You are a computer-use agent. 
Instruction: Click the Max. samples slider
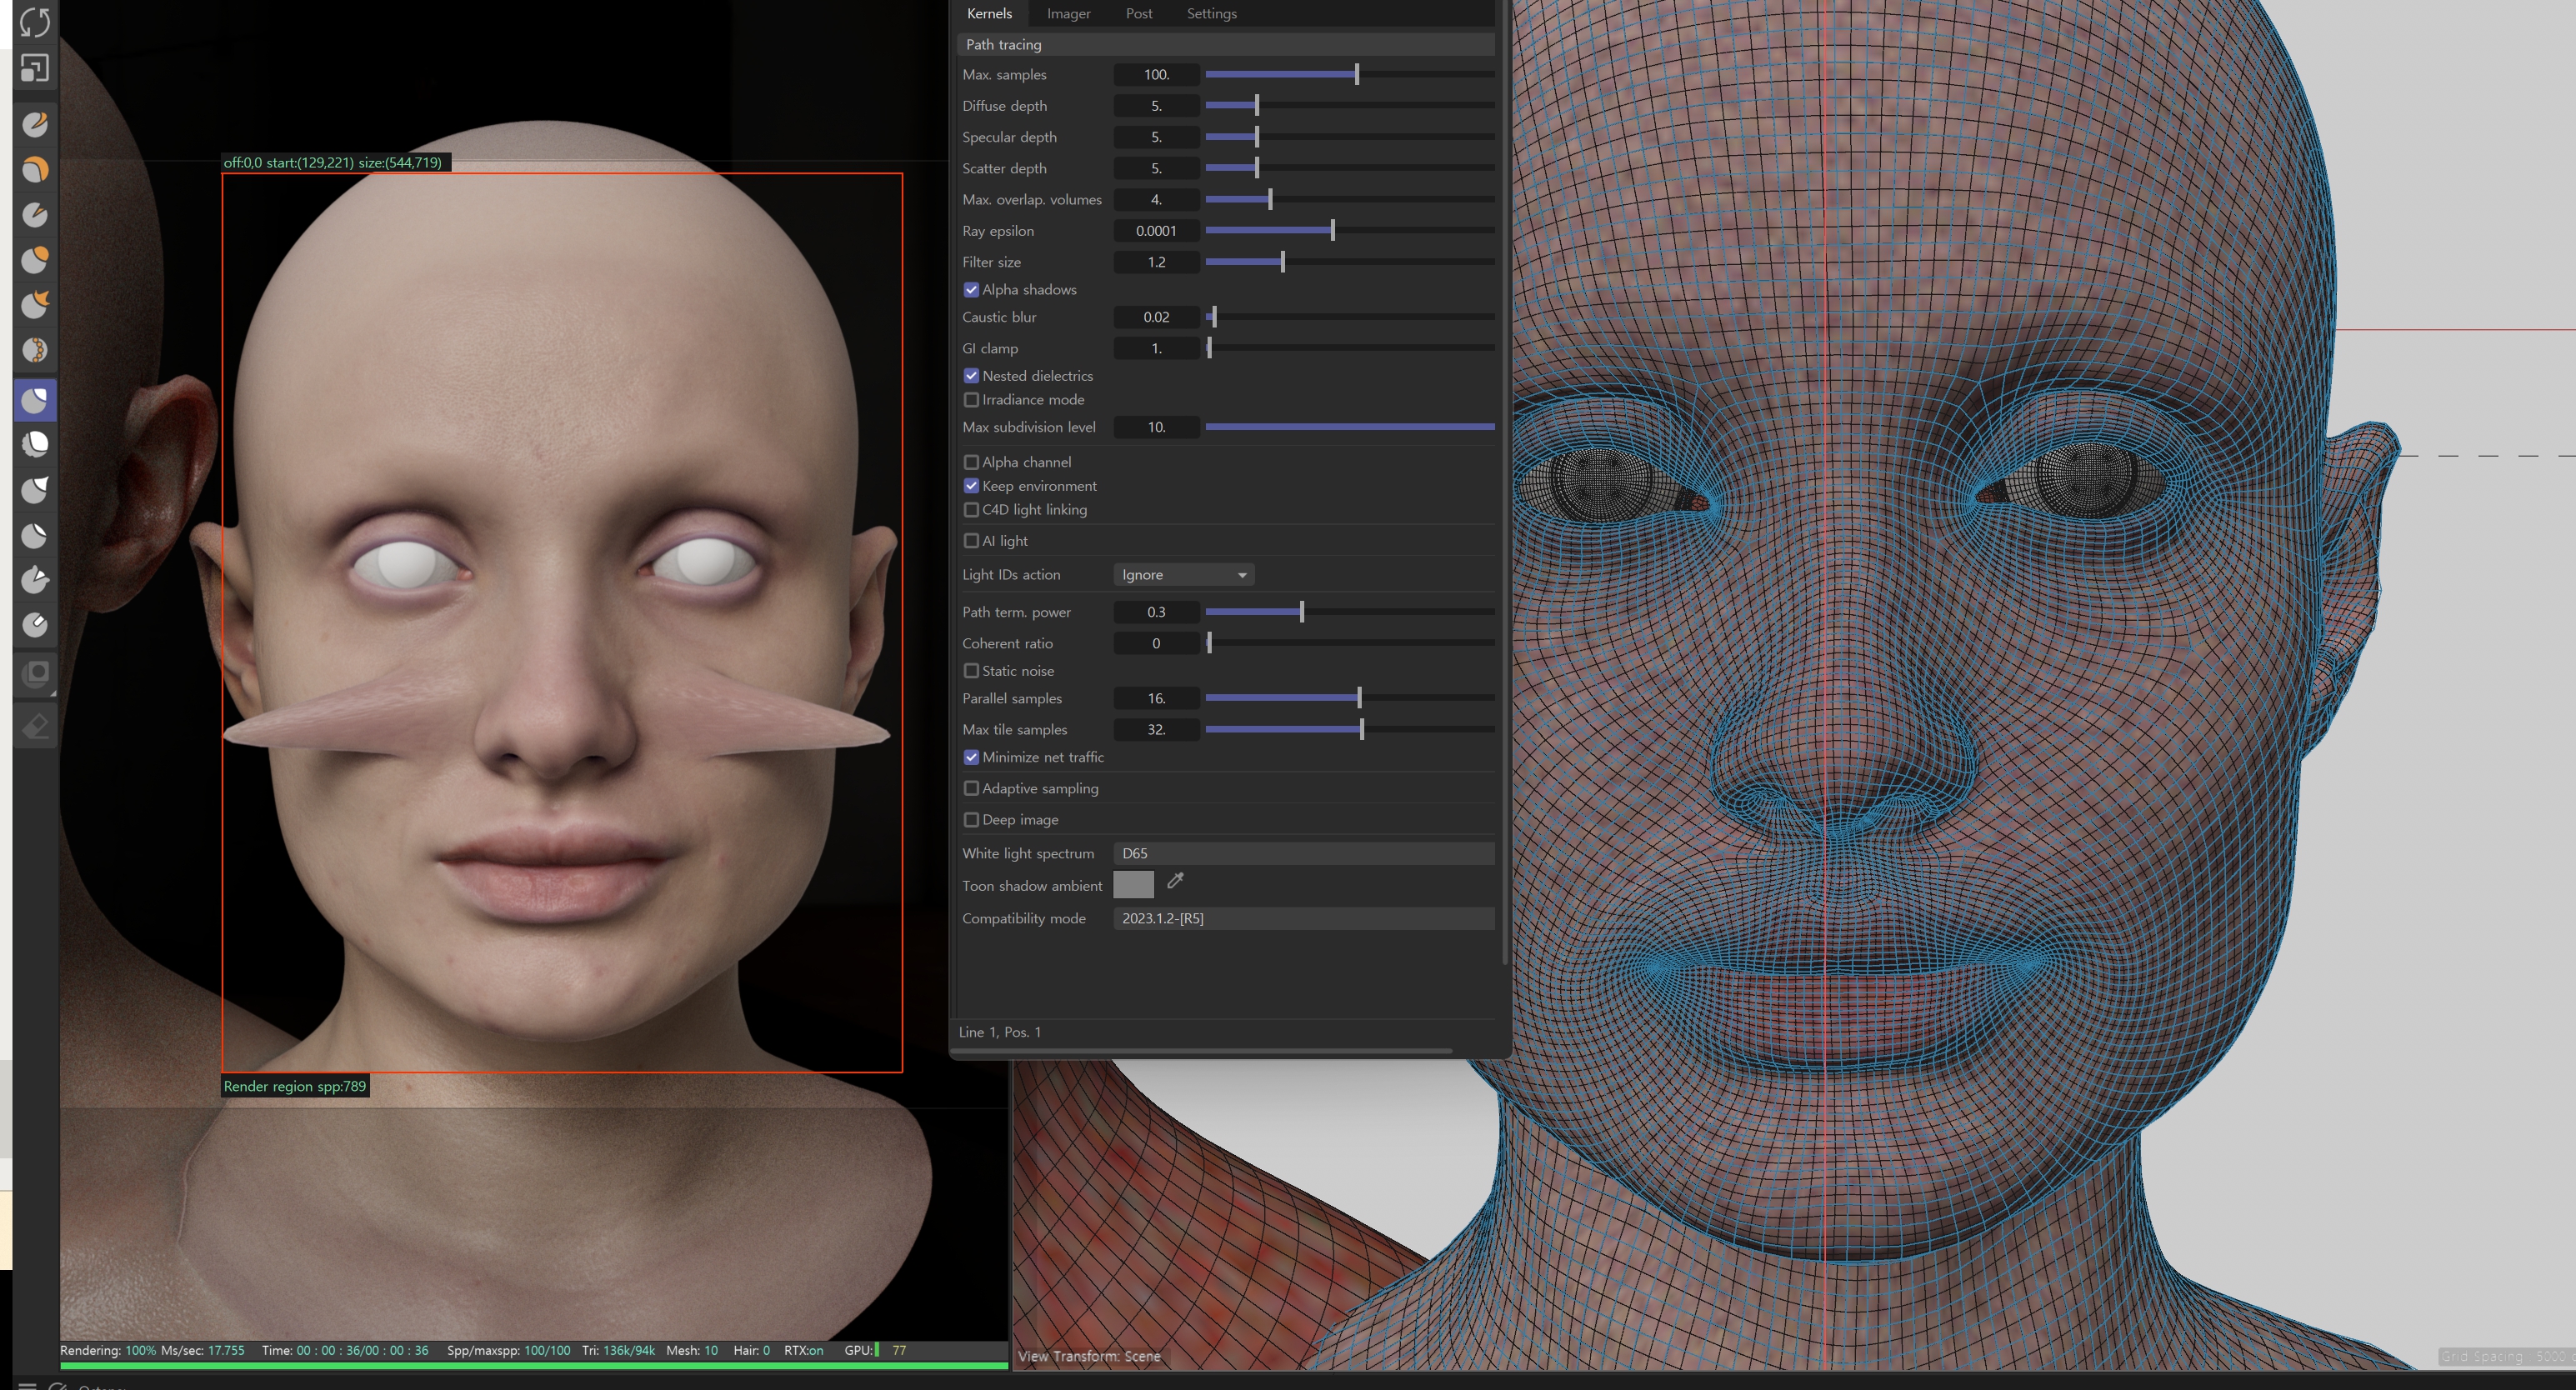click(x=1349, y=74)
